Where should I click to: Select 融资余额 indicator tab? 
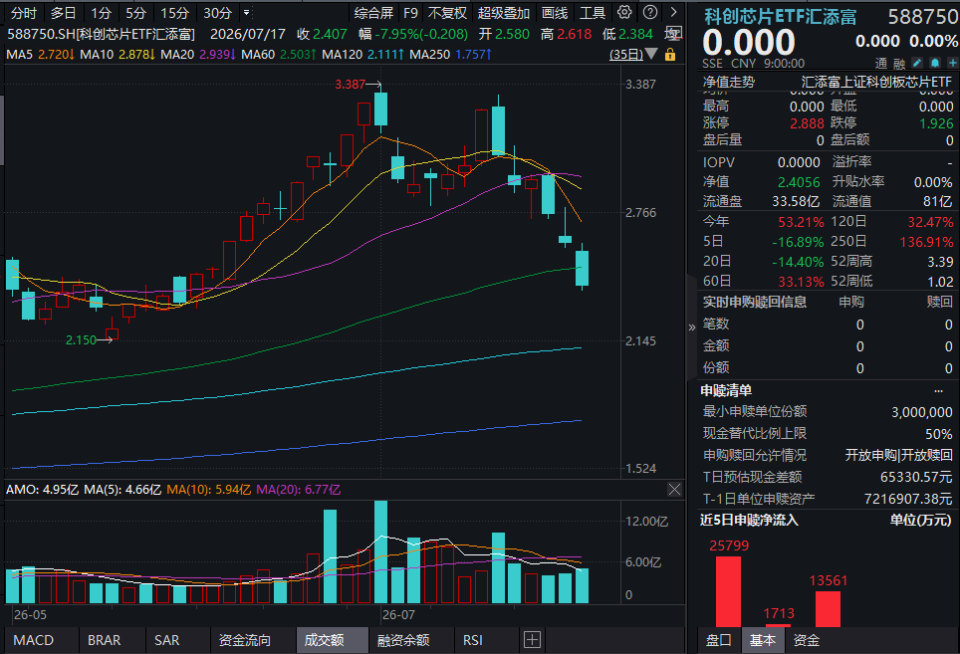(x=403, y=640)
